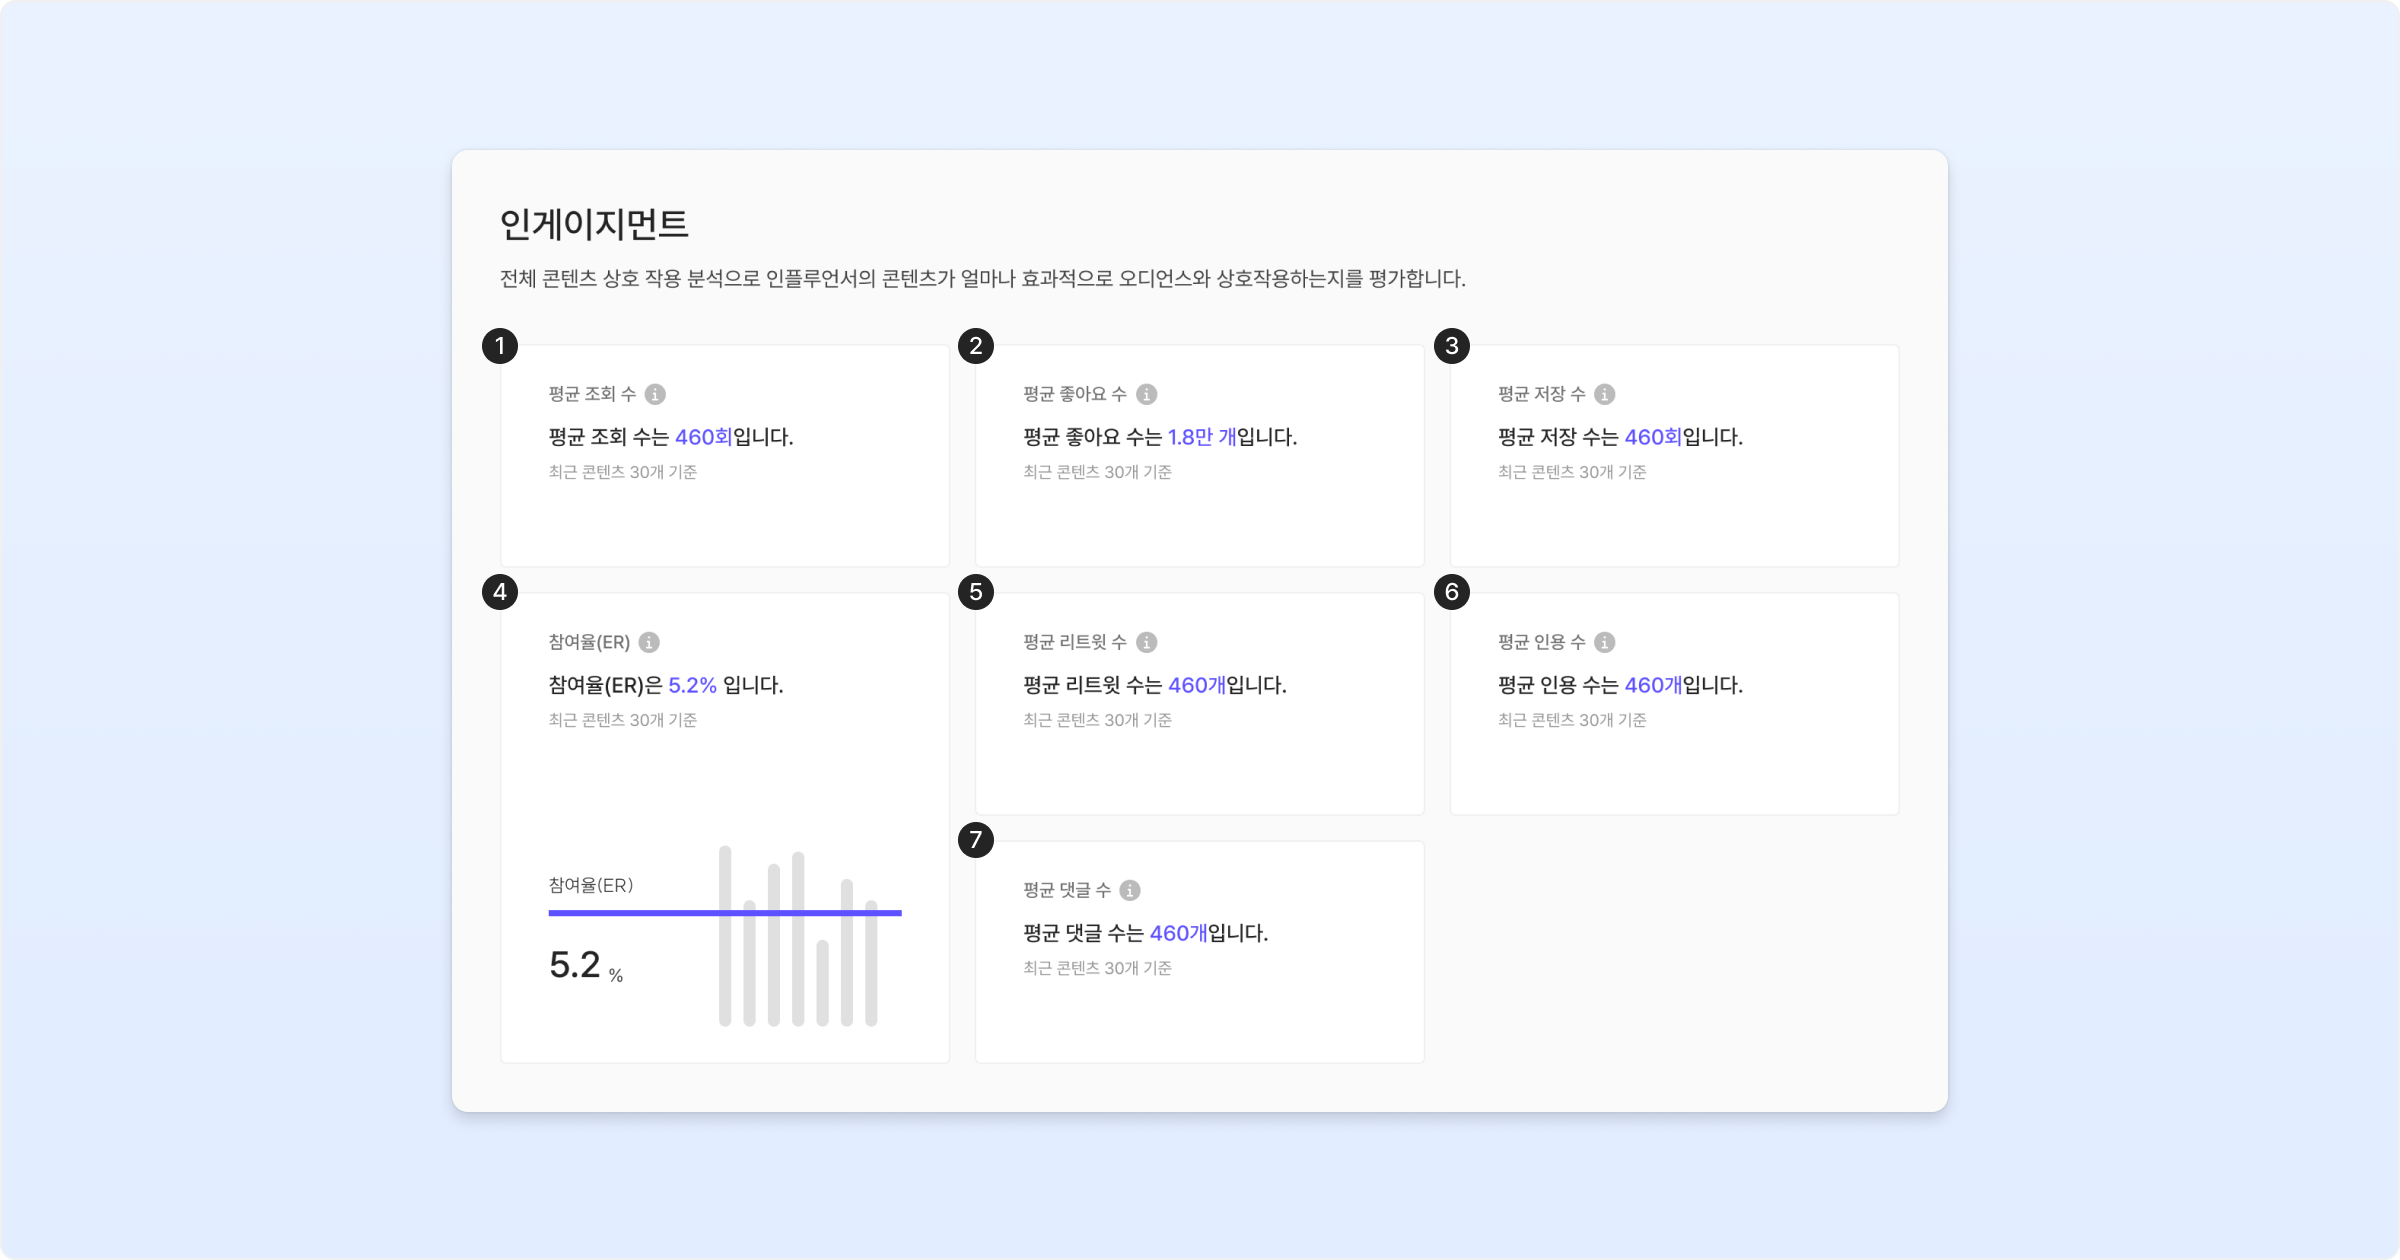Click info icon beside 평균 리트윗 수
This screenshot has height=1260, width=2400.
pyautogui.click(x=1147, y=642)
